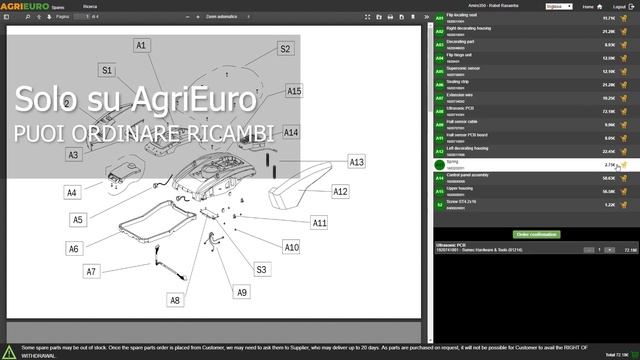The height and width of the screenshot is (360, 640).
Task: Click diagram label A8
Action: click(x=175, y=300)
